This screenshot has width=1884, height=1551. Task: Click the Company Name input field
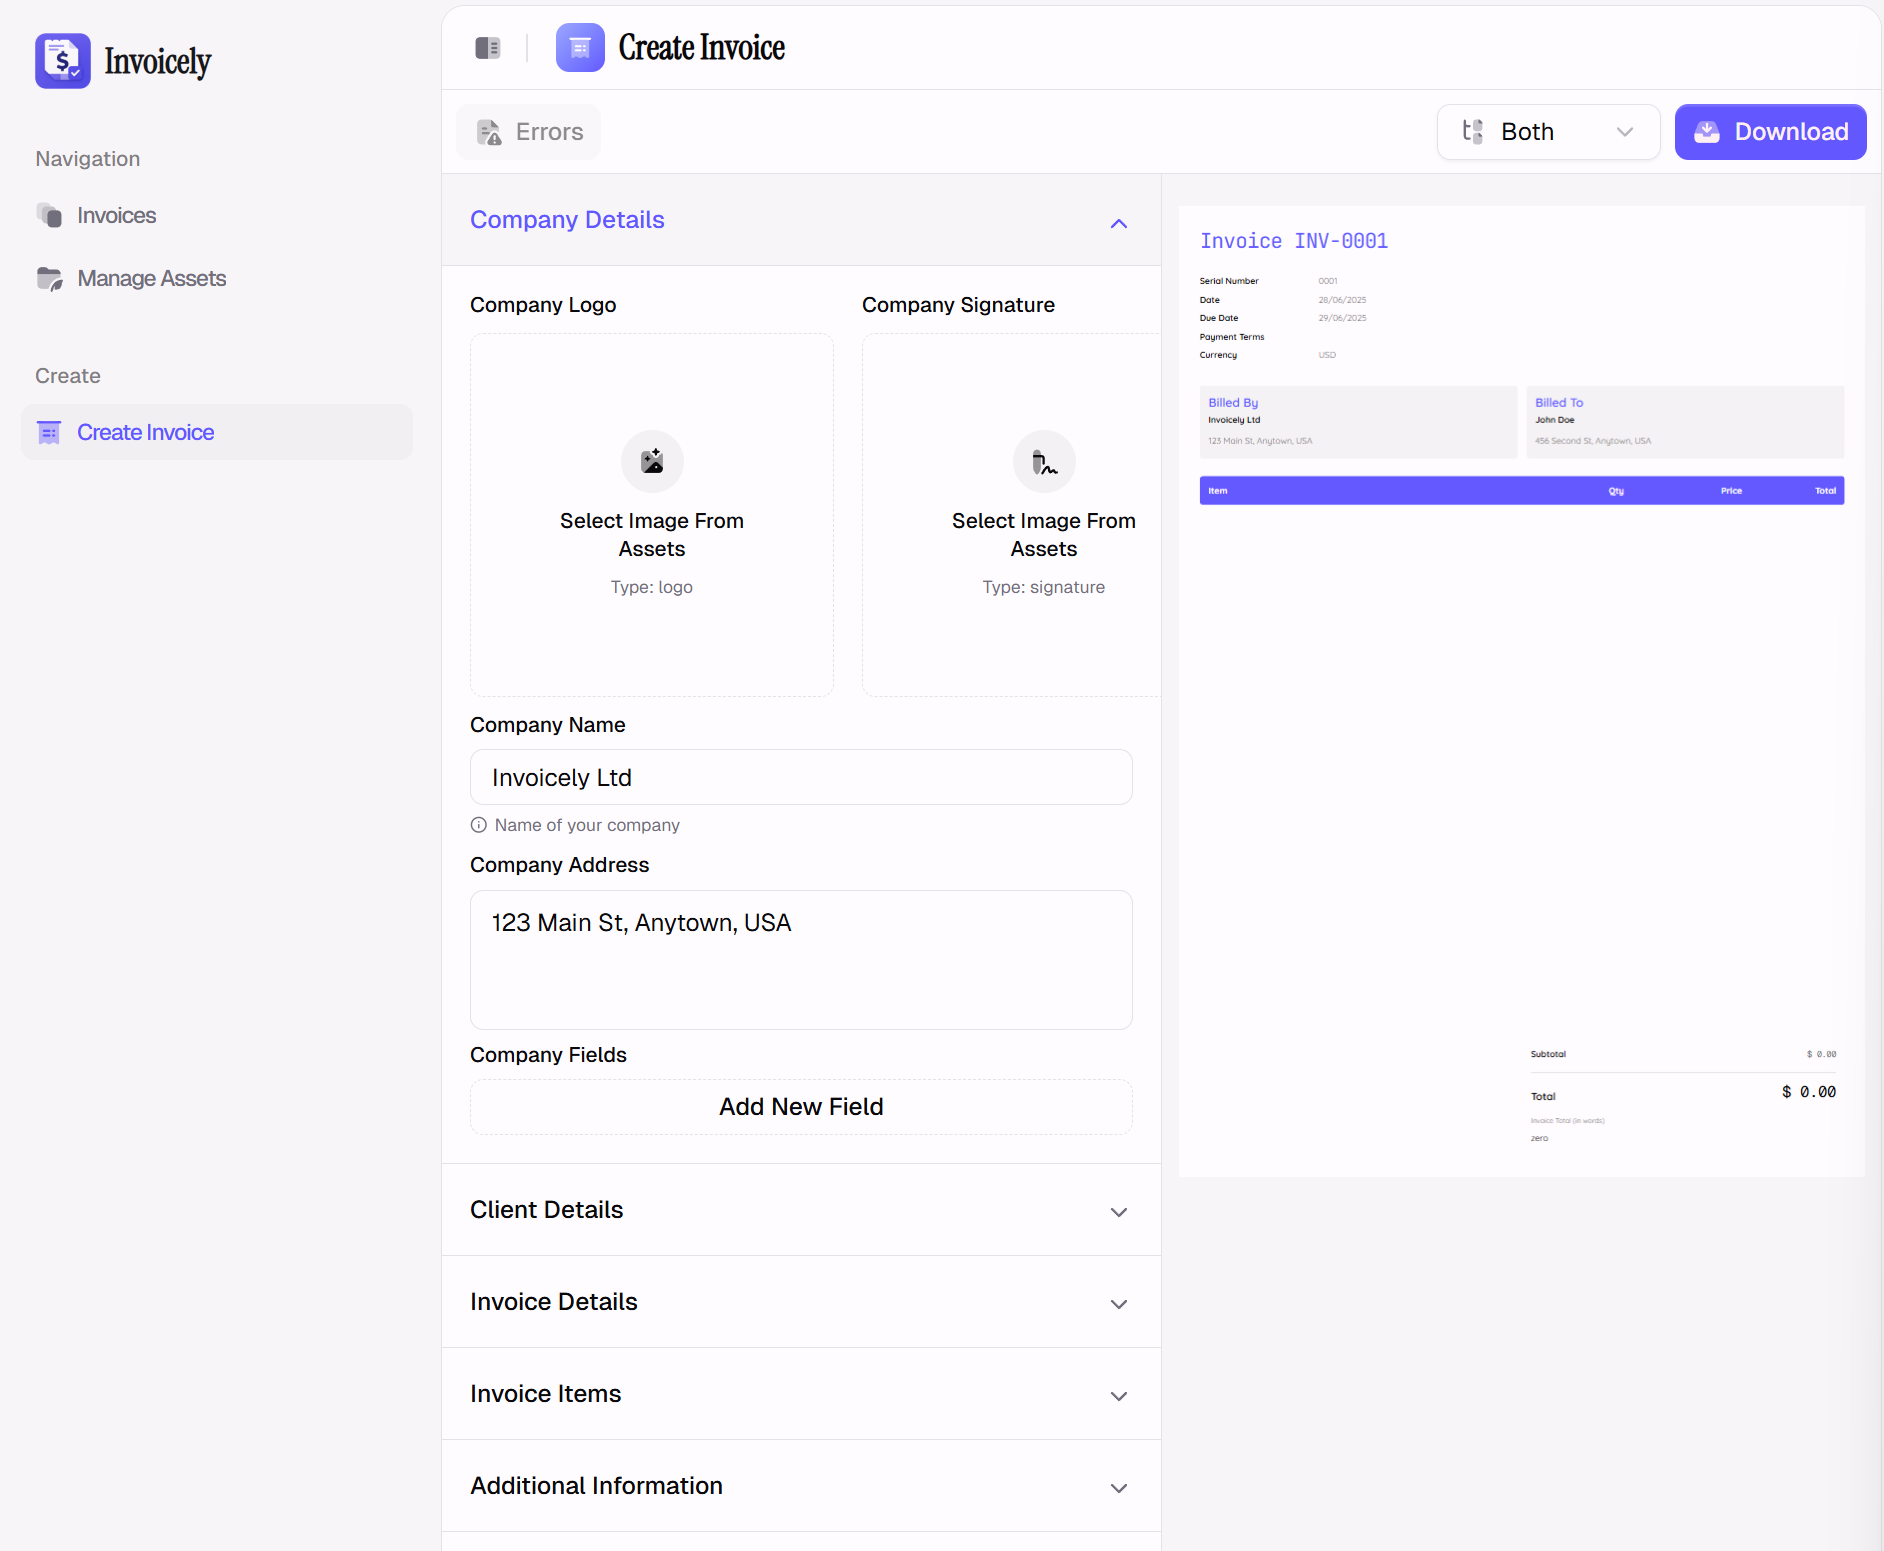coord(801,777)
